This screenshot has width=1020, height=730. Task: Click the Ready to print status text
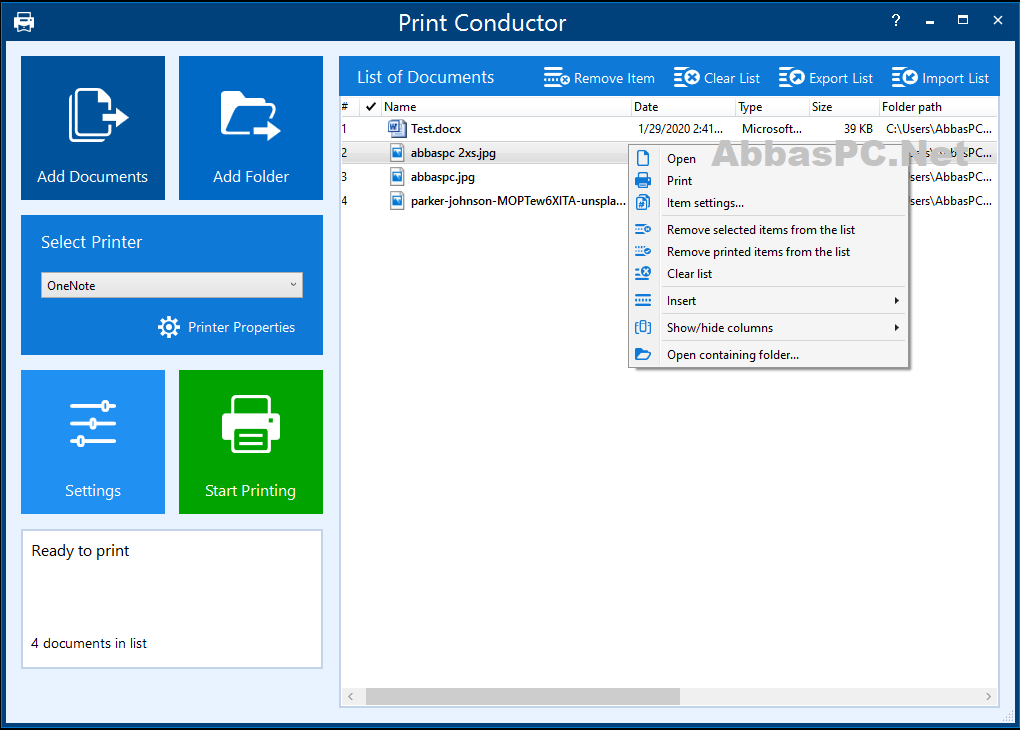point(80,551)
